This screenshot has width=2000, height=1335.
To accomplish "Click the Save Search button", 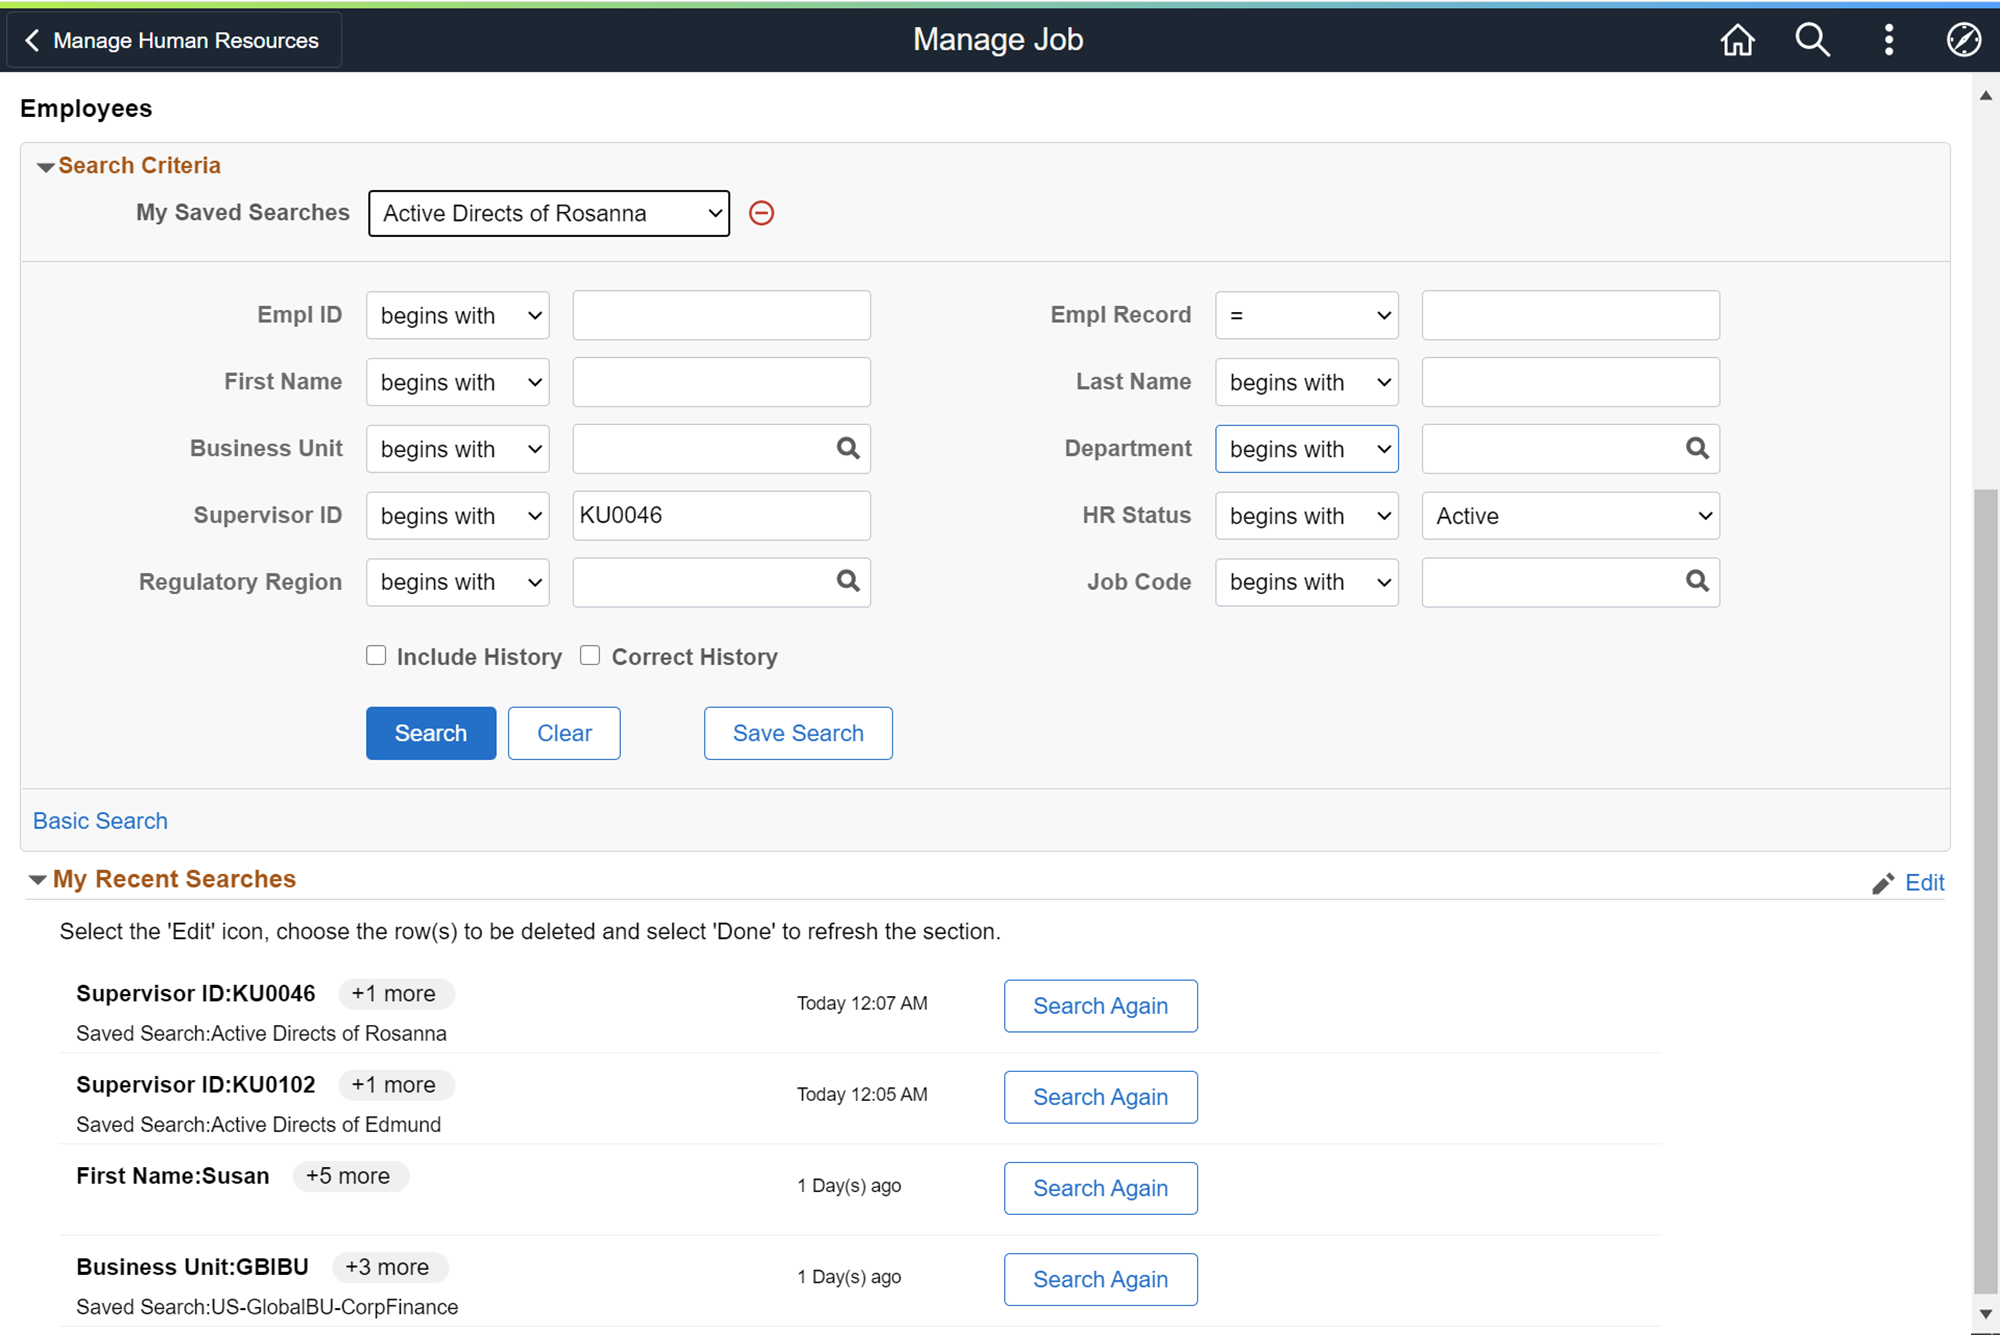I will (x=797, y=733).
